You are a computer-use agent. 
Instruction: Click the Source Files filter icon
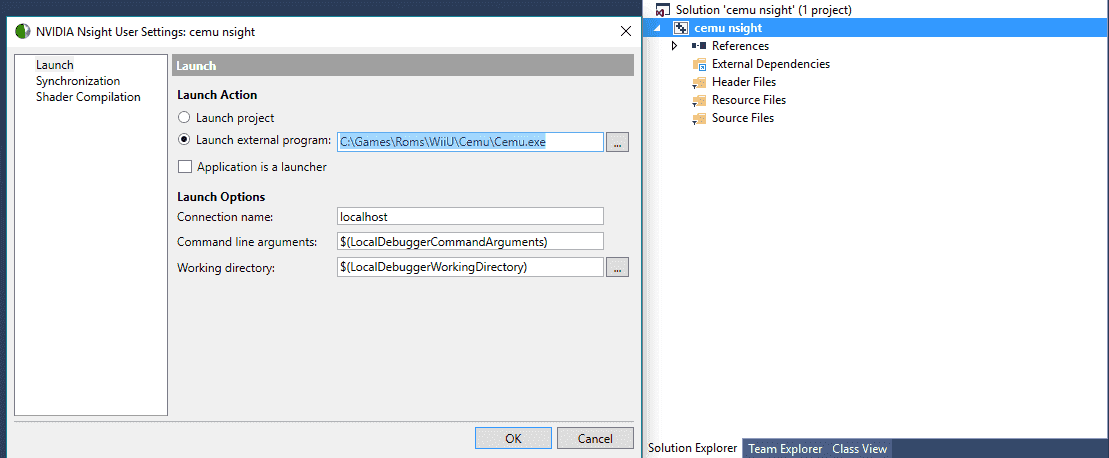pos(699,119)
